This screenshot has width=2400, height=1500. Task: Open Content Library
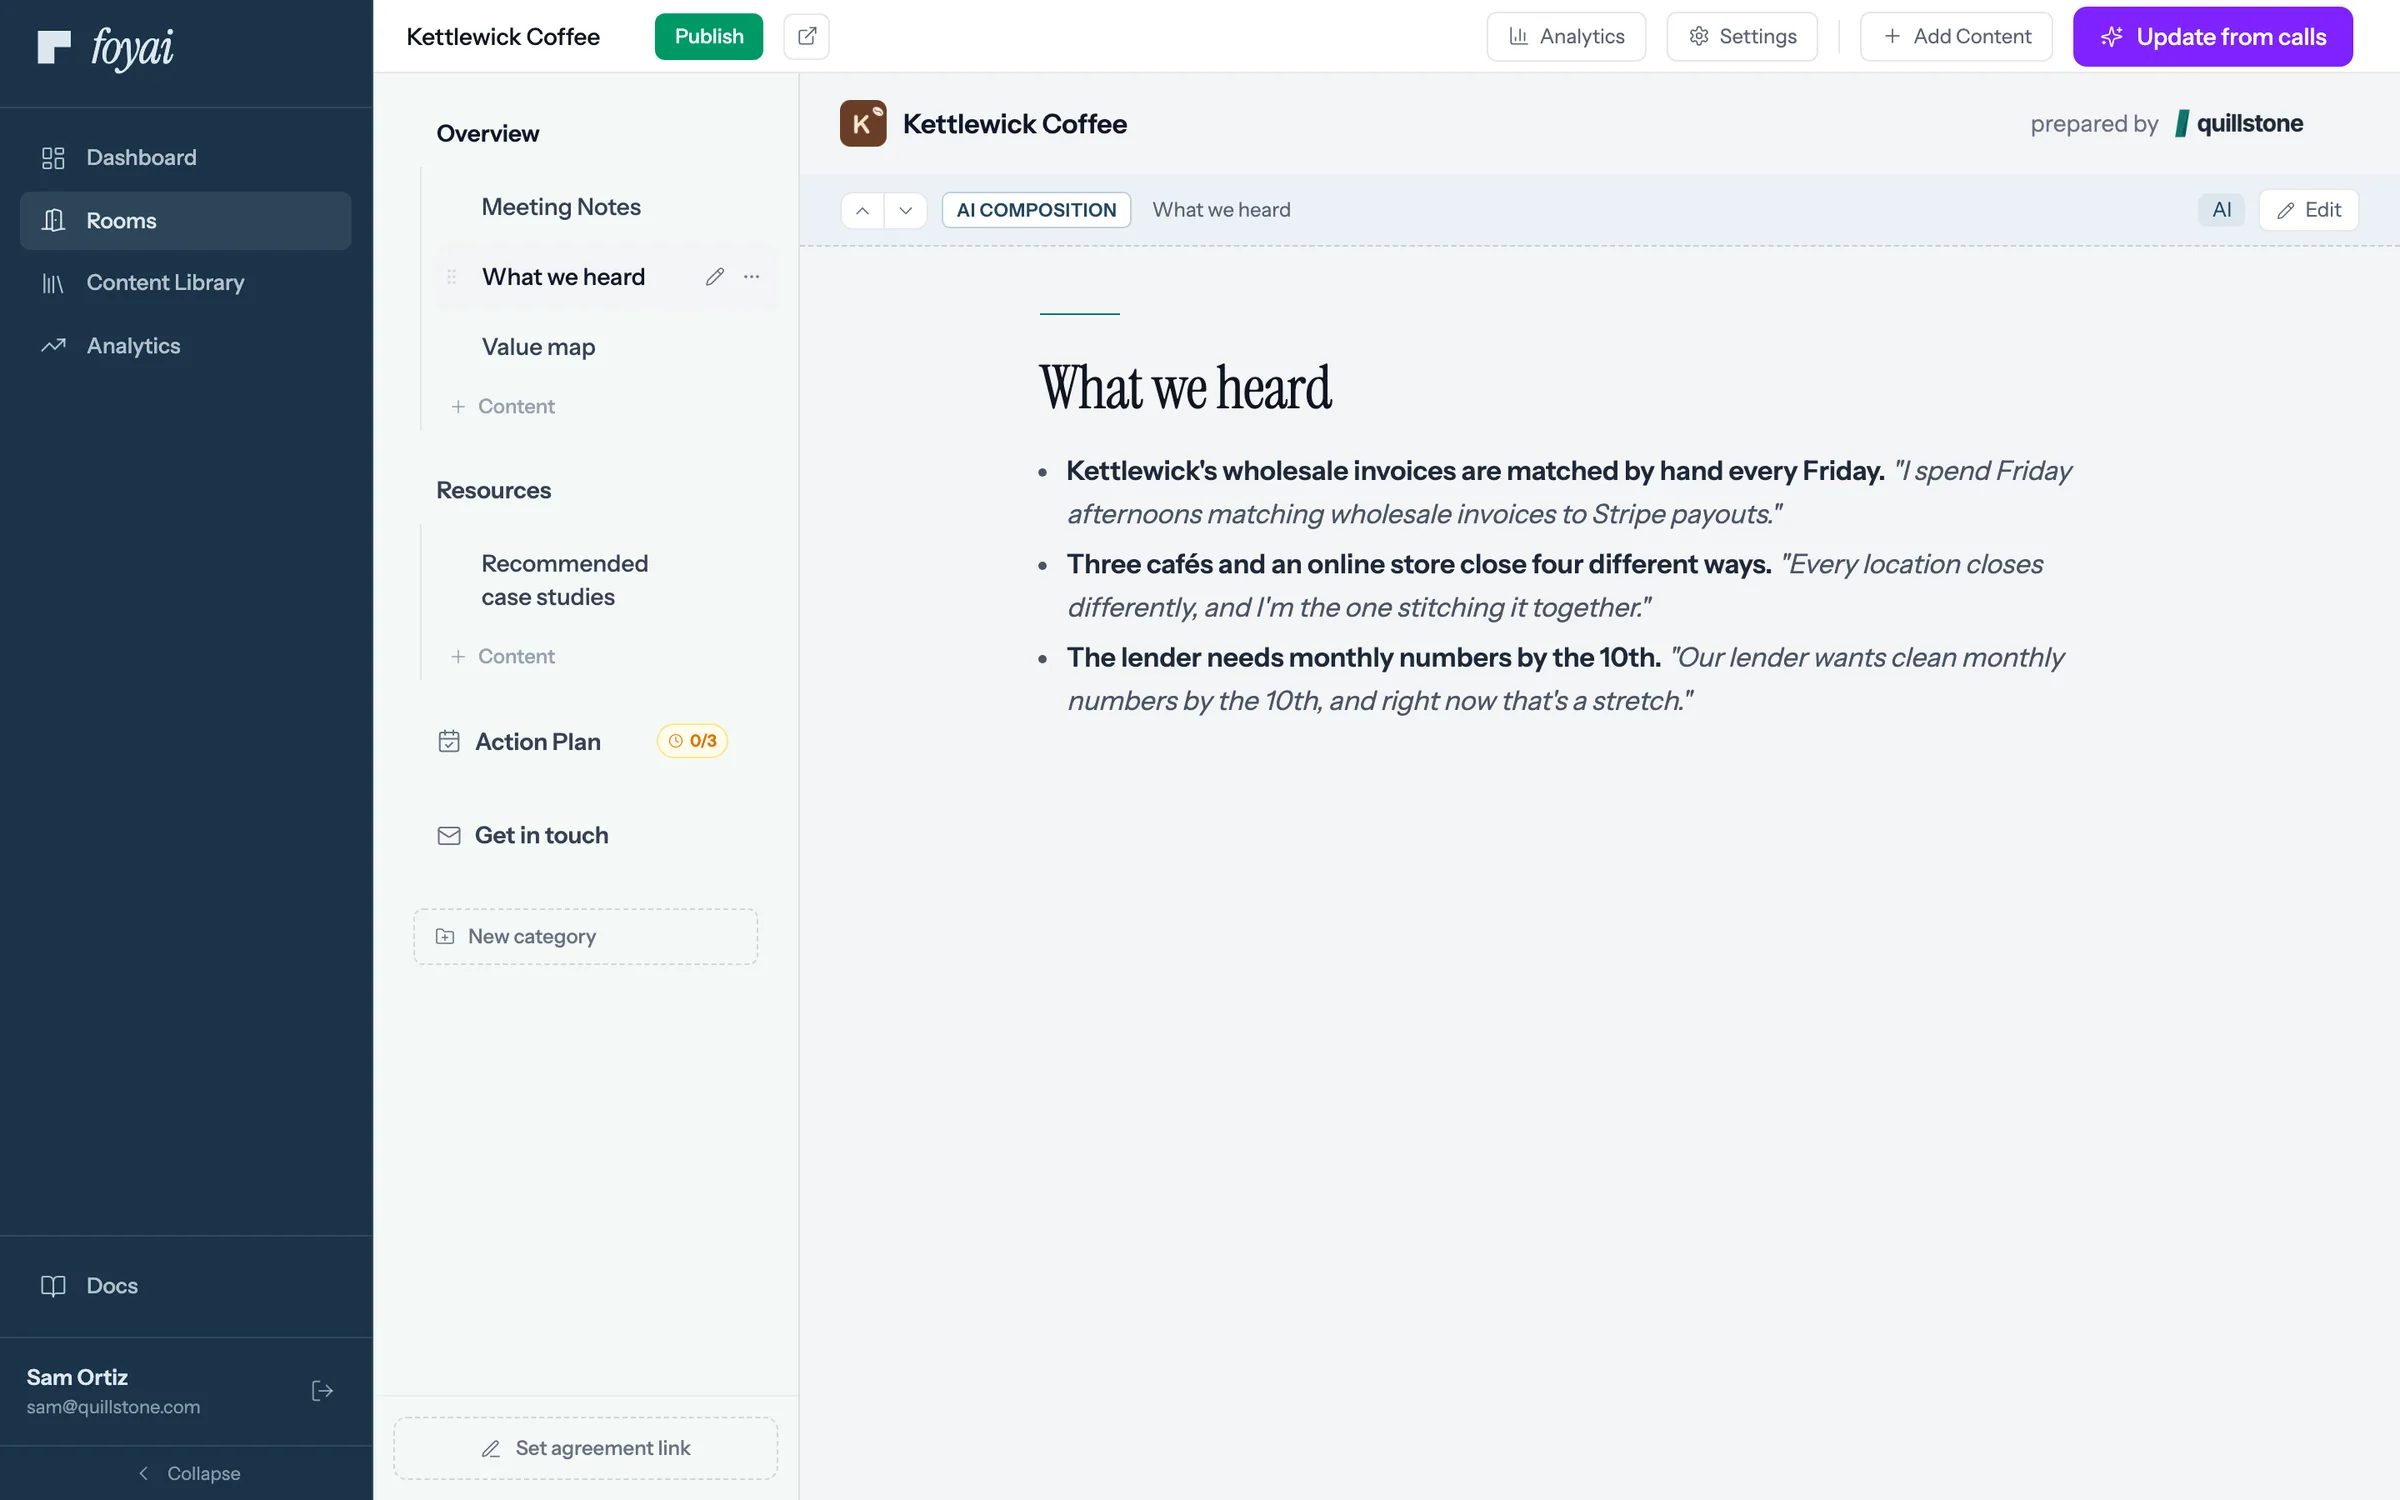(186, 283)
